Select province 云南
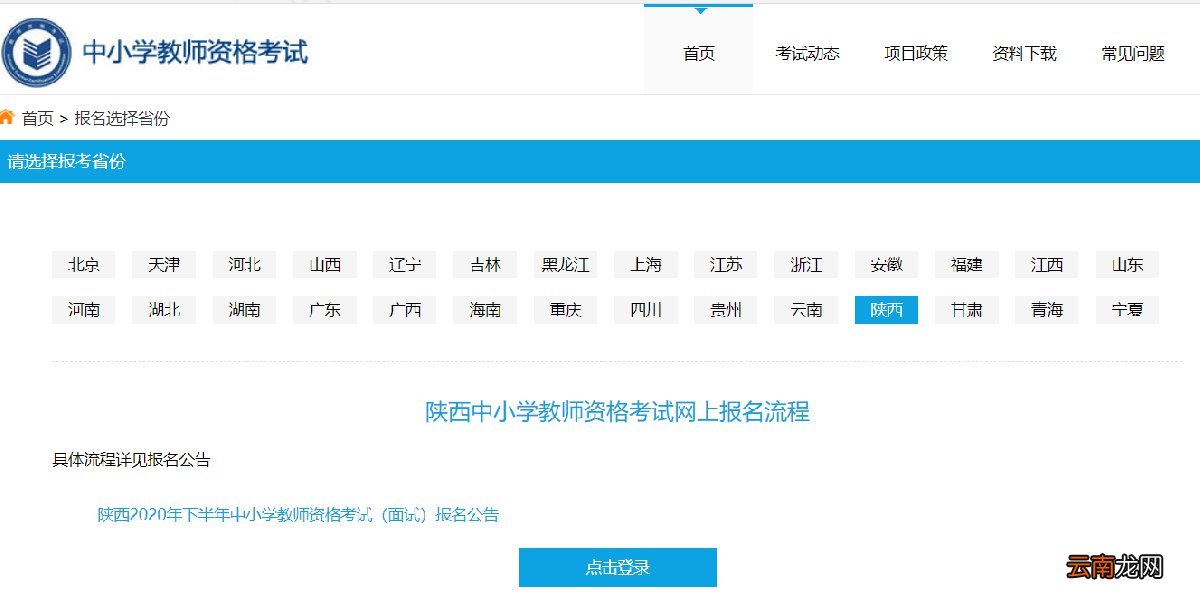Viewport: 1200px width, 595px height. click(x=806, y=310)
